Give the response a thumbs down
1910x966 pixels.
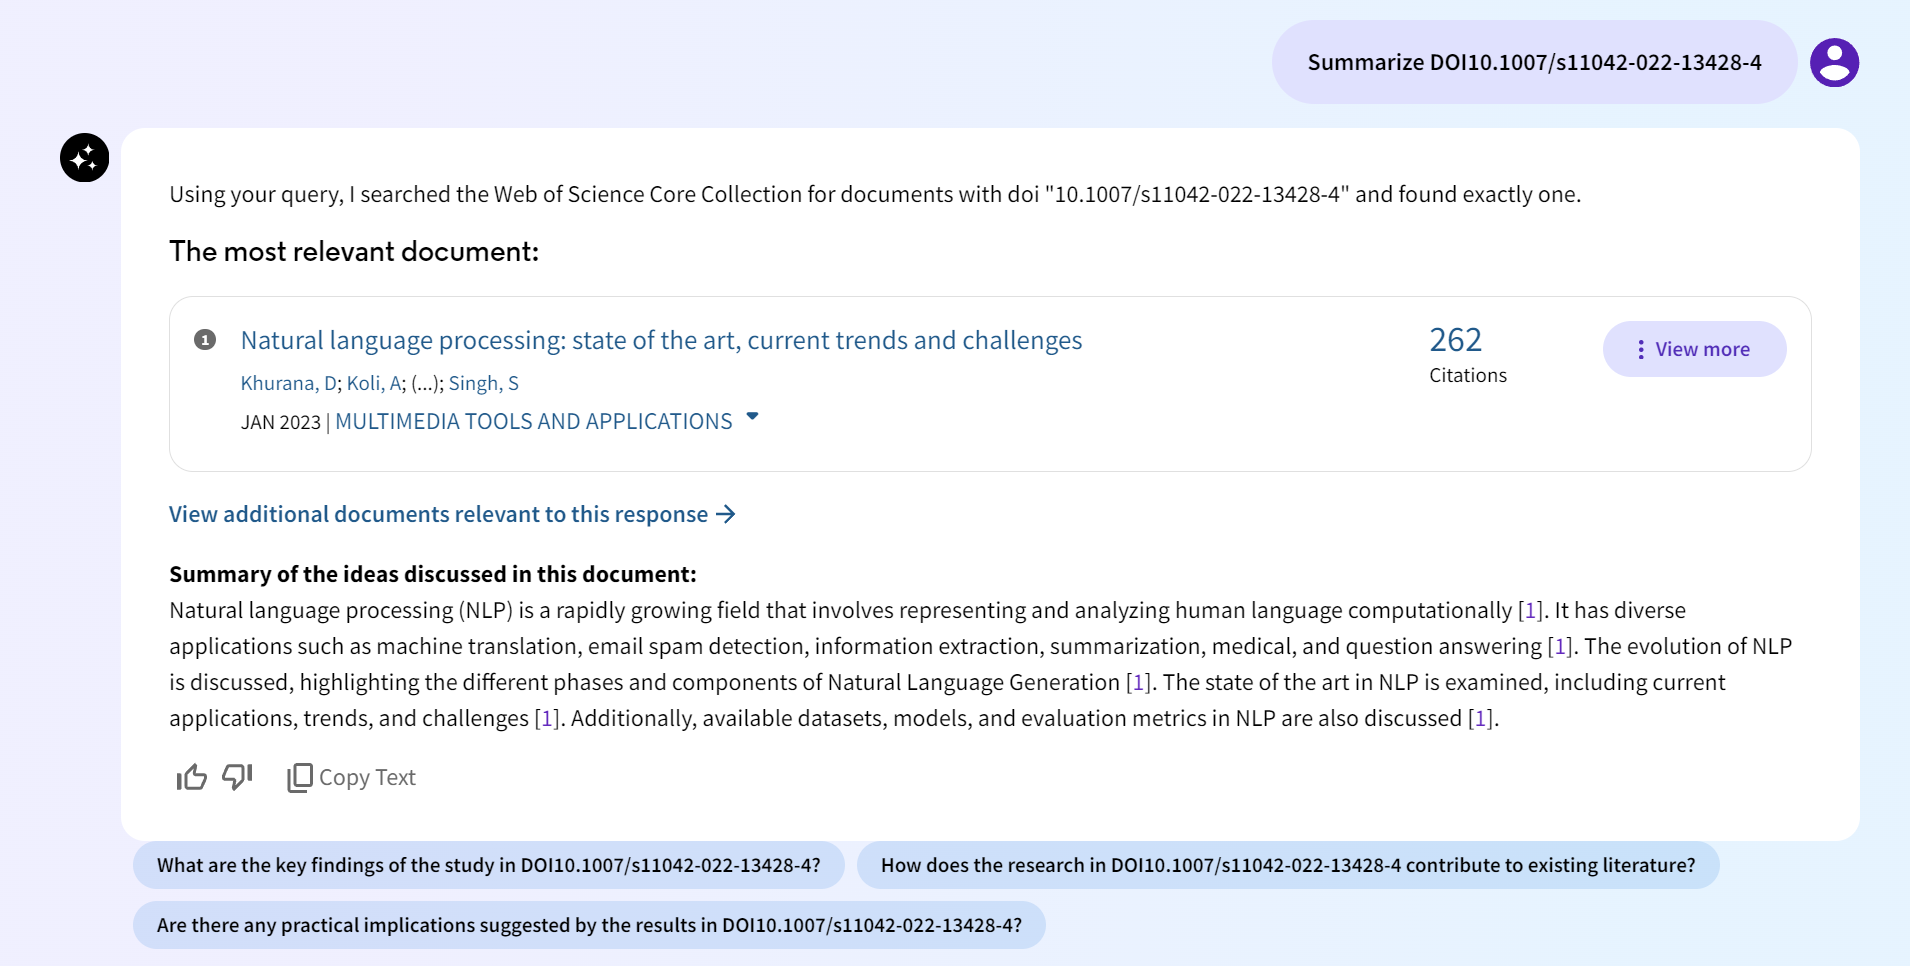click(237, 777)
